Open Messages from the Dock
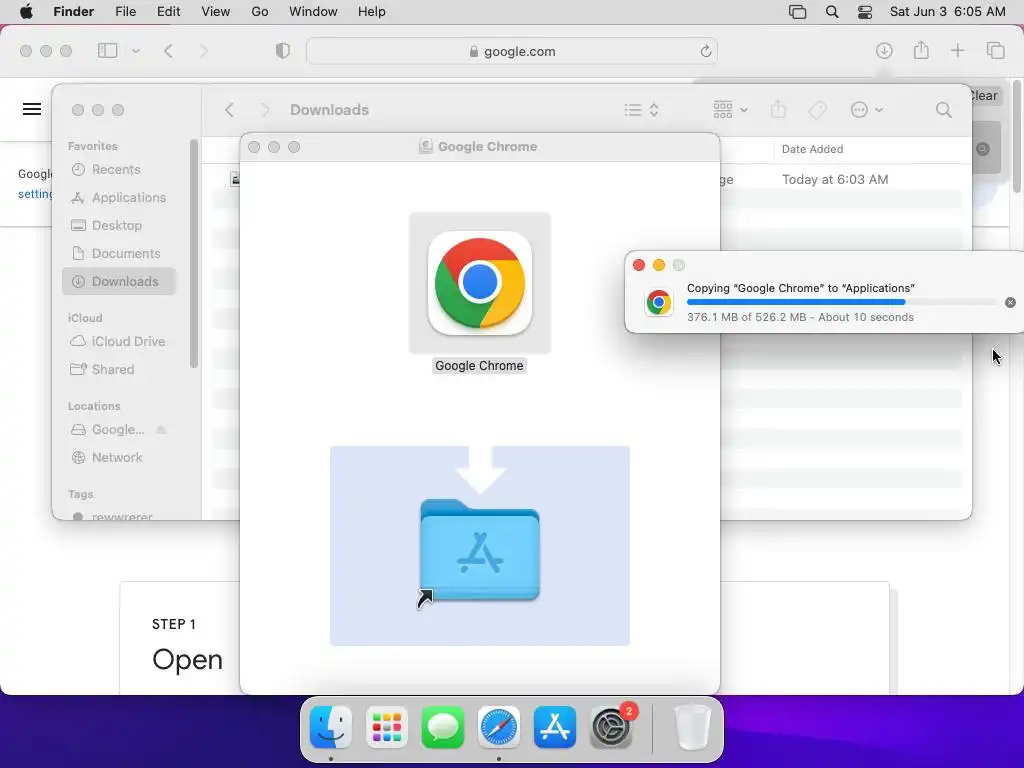The width and height of the screenshot is (1024, 768). pyautogui.click(x=443, y=727)
